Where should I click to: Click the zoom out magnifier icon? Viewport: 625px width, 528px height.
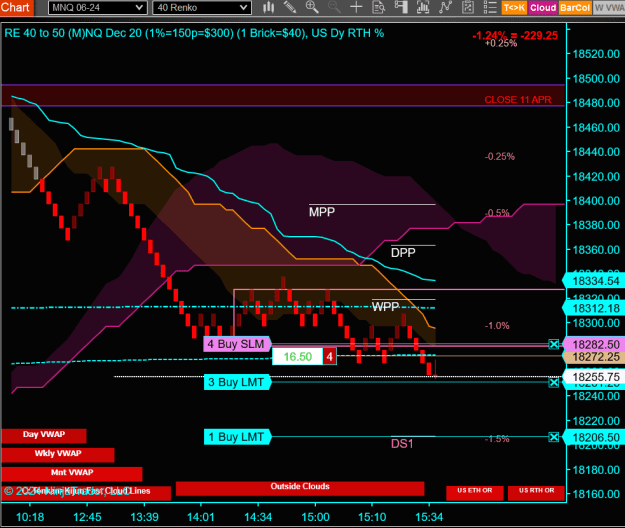pyautogui.click(x=334, y=7)
